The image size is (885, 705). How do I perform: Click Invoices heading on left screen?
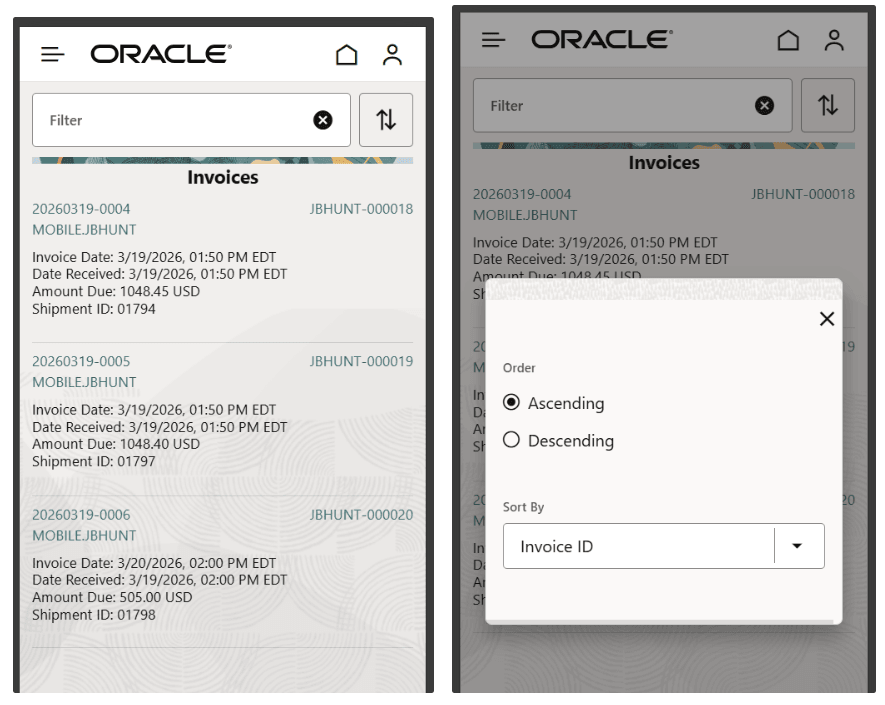(x=223, y=177)
